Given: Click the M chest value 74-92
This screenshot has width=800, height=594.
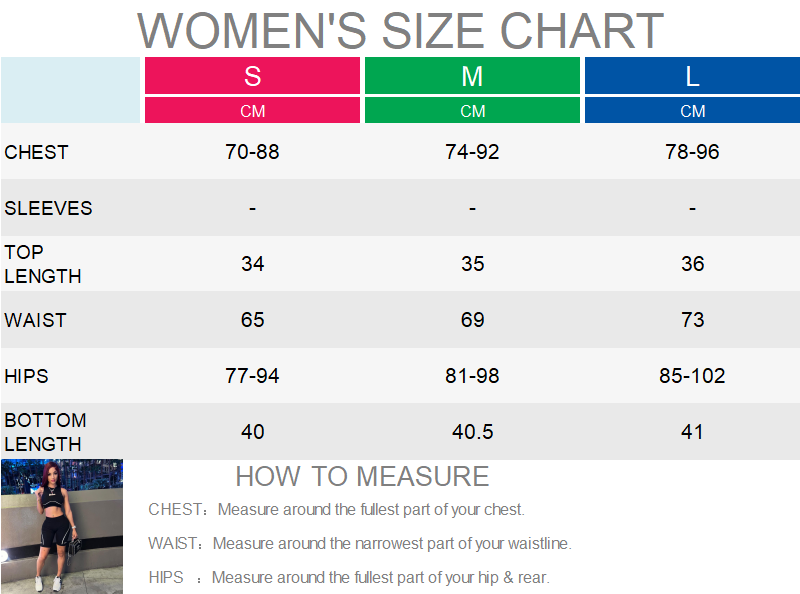Looking at the screenshot, I should tap(472, 152).
